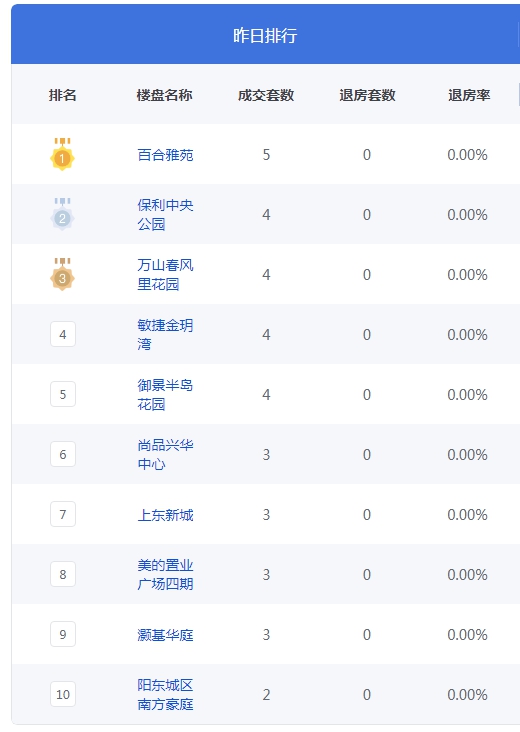Screen dimensions: 520x732
Task: Click the 退房率 column header
Action: (x=469, y=95)
